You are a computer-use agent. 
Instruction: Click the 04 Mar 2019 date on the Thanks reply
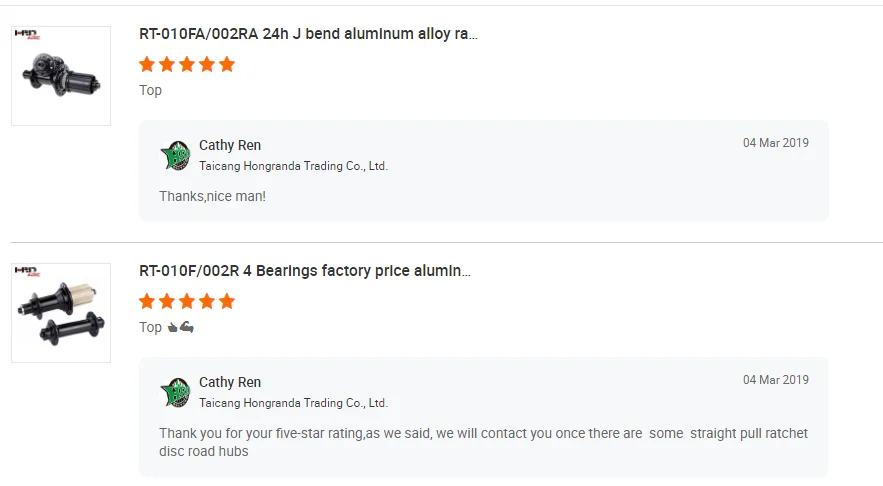click(x=775, y=143)
